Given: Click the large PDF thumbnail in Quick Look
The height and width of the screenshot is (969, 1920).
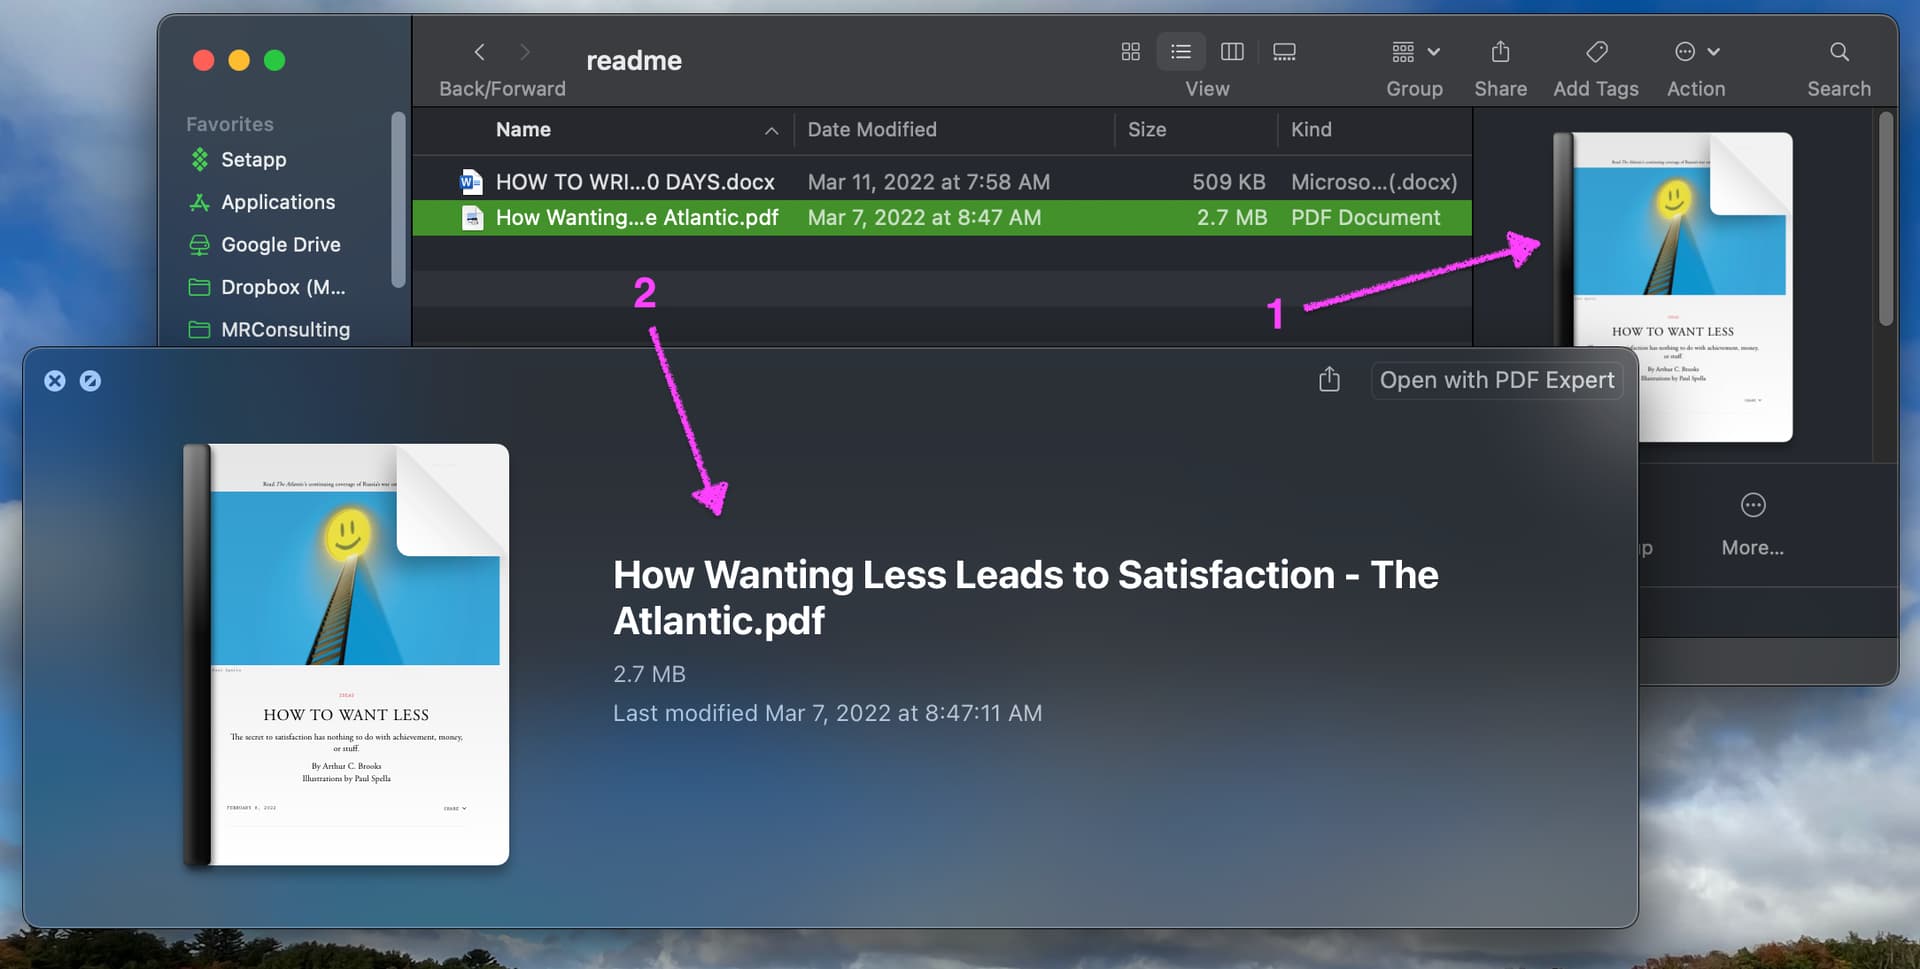Looking at the screenshot, I should (x=346, y=655).
